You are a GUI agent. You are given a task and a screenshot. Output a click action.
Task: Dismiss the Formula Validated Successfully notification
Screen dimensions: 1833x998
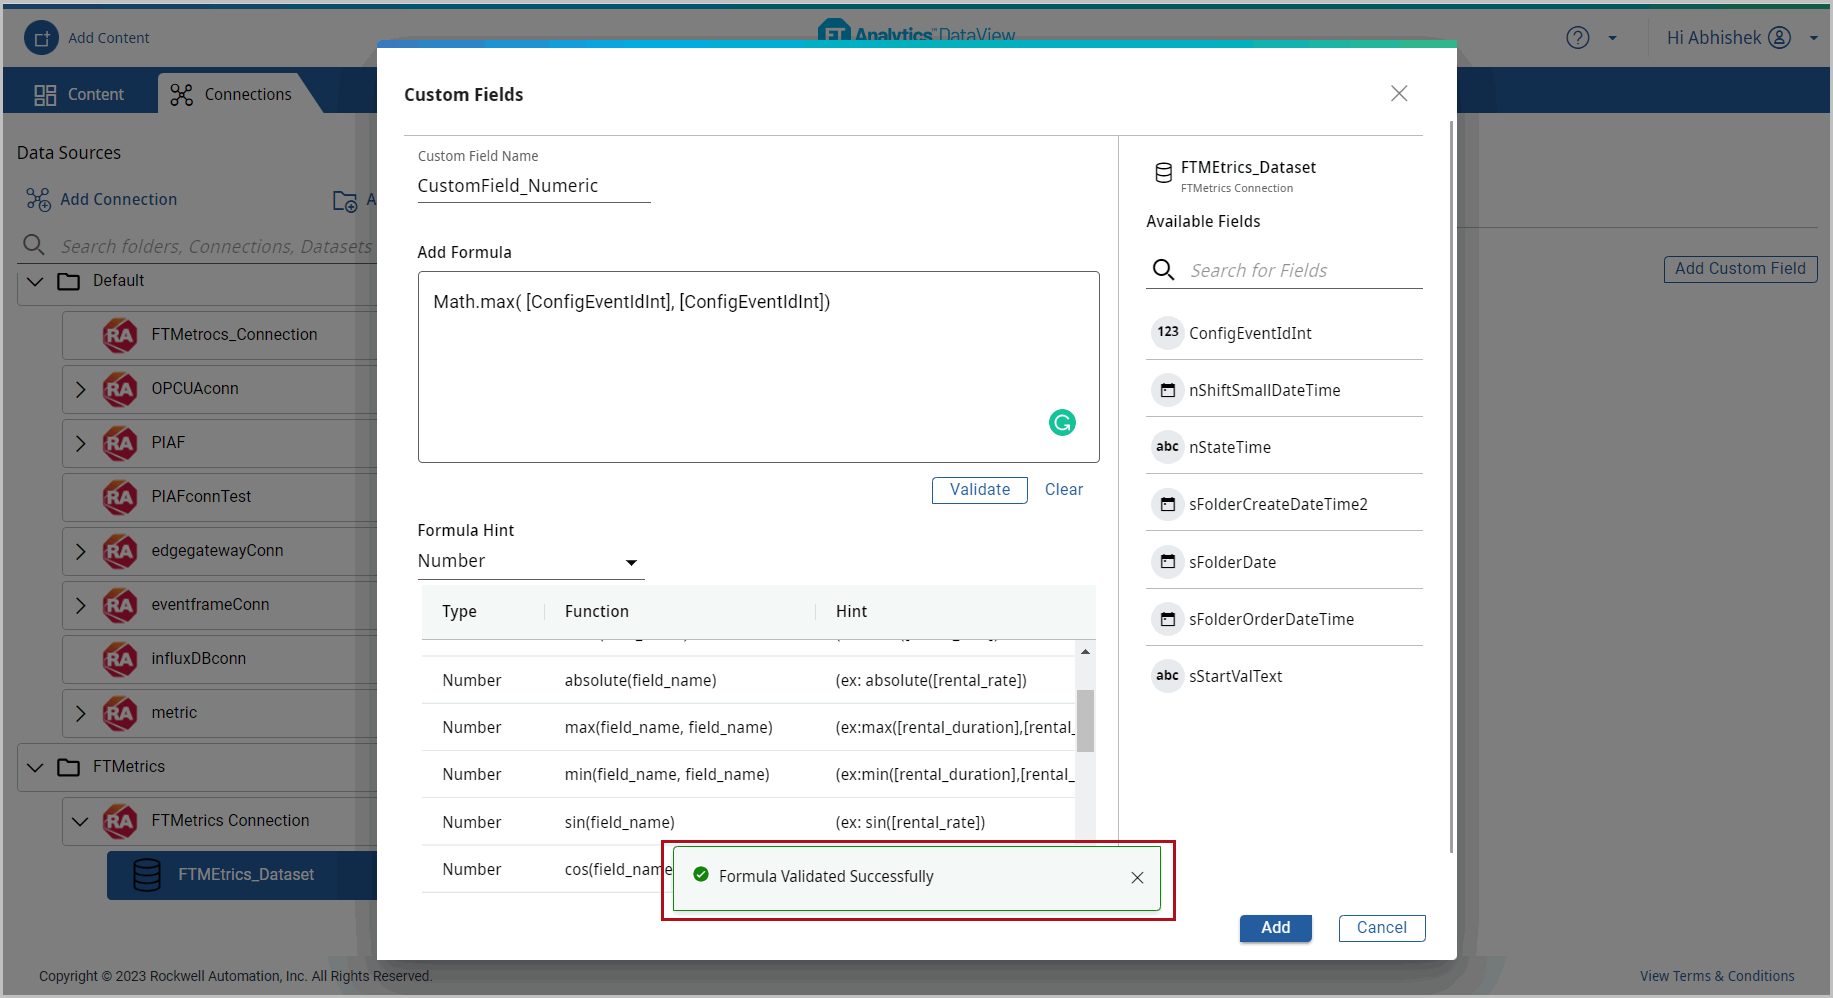pos(1137,878)
